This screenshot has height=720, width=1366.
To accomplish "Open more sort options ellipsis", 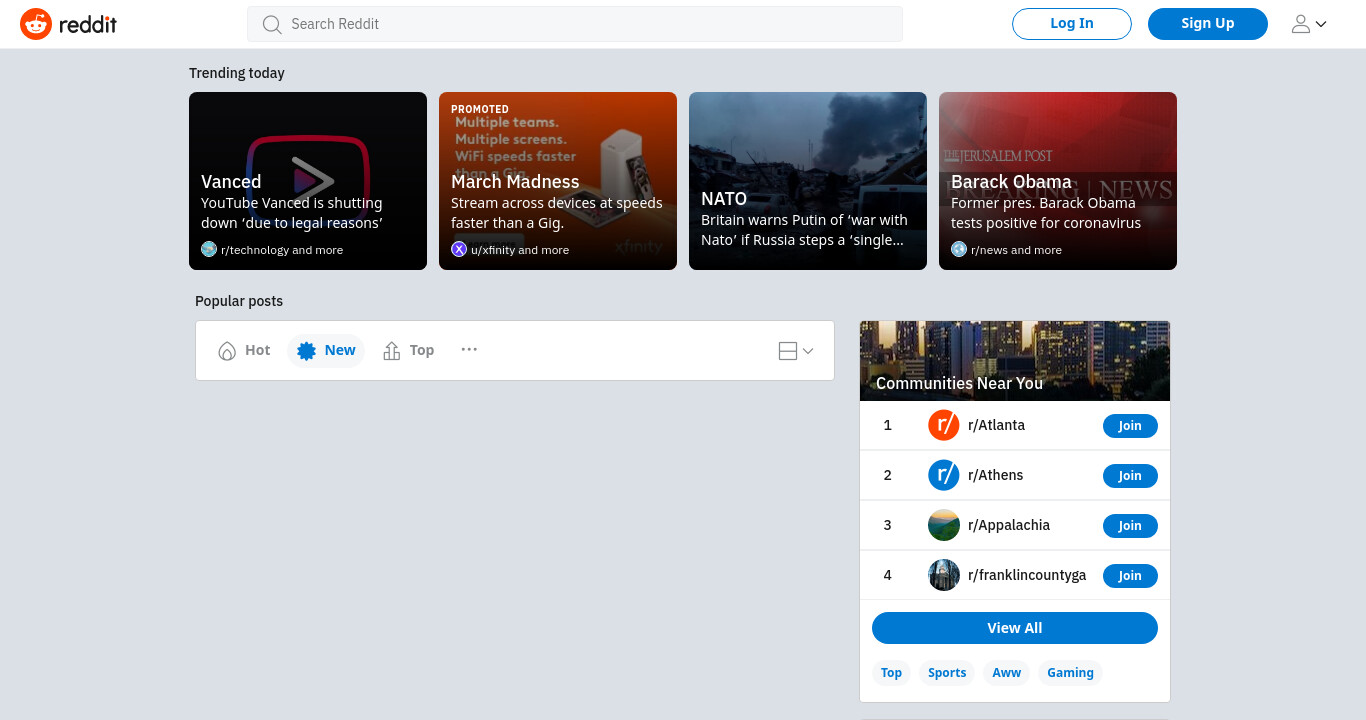I will pyautogui.click(x=469, y=349).
